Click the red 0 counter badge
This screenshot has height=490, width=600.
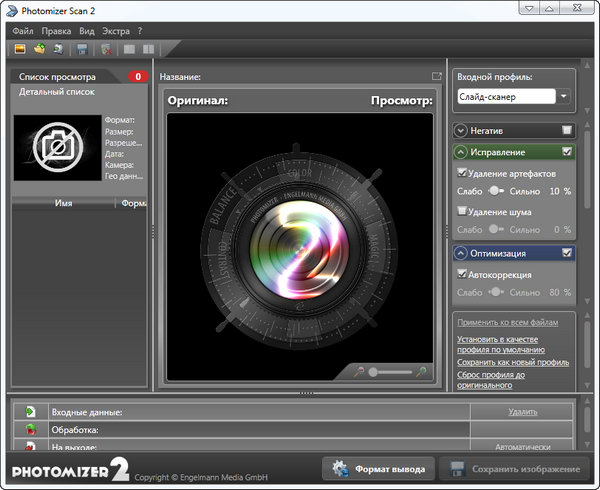coord(138,77)
